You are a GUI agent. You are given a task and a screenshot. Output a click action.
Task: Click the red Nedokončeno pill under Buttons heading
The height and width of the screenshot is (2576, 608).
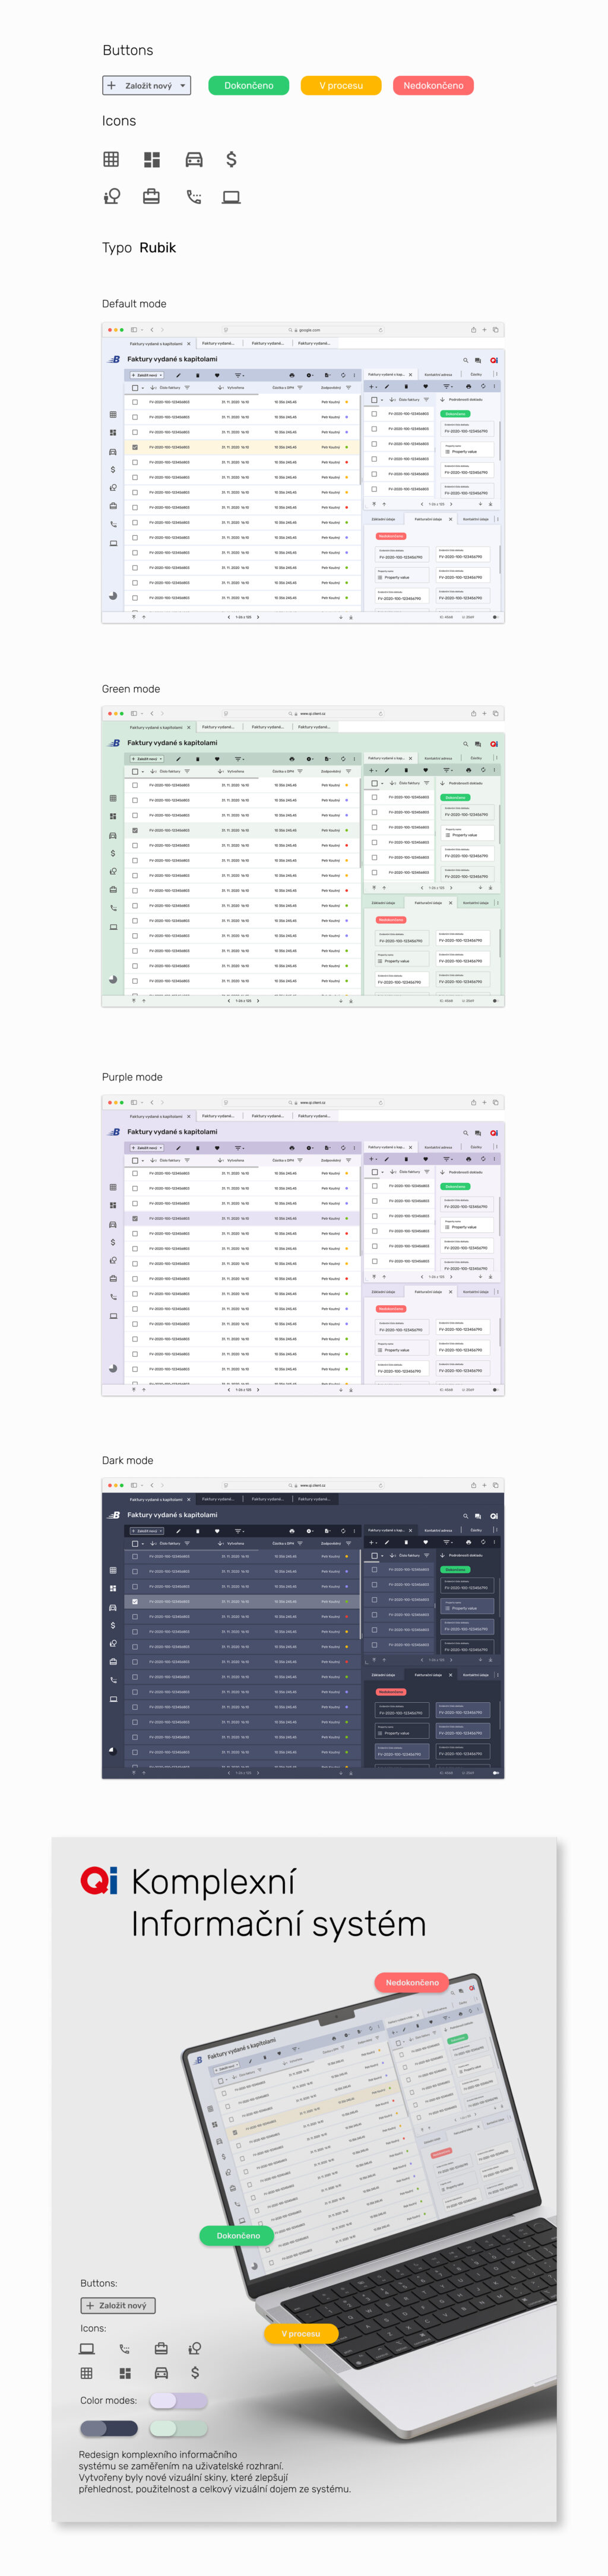433,86
